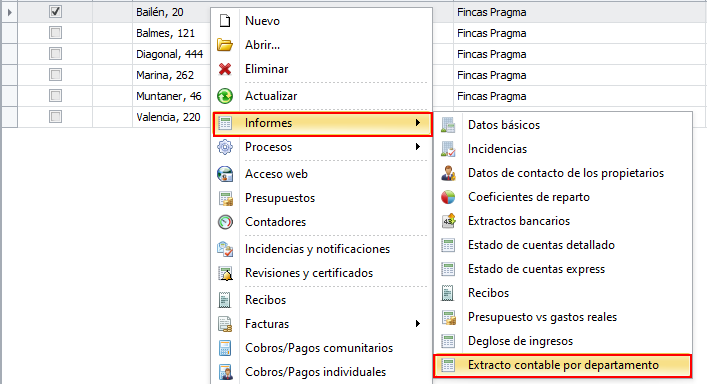Click Fincas Pragma in the Muntaner row
707x384 pixels.
coord(491,96)
